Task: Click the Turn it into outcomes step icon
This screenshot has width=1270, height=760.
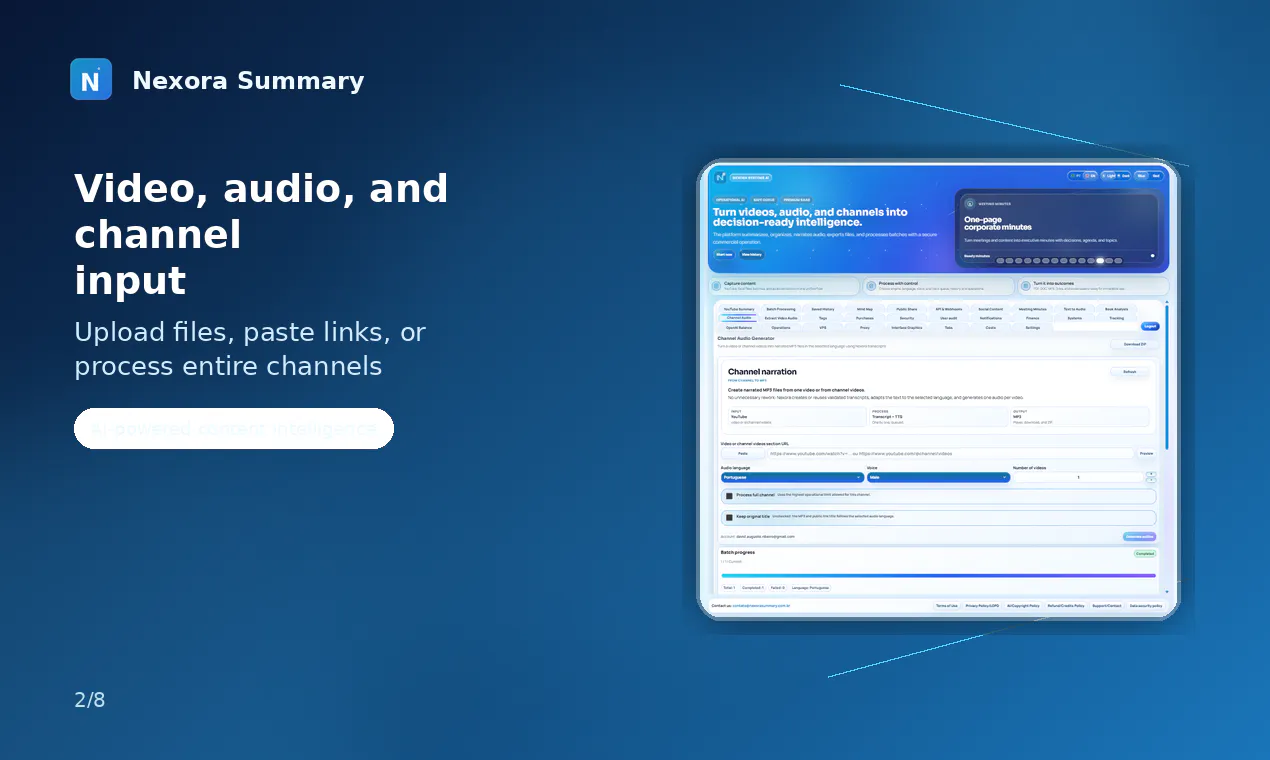Action: click(1025, 286)
